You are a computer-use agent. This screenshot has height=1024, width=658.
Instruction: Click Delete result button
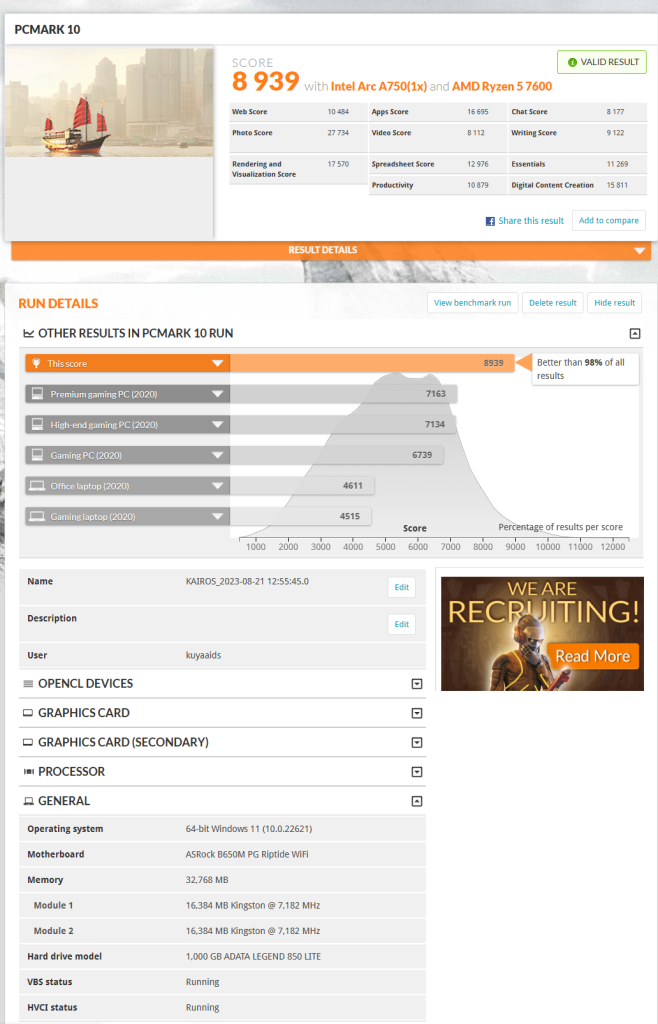(x=552, y=303)
